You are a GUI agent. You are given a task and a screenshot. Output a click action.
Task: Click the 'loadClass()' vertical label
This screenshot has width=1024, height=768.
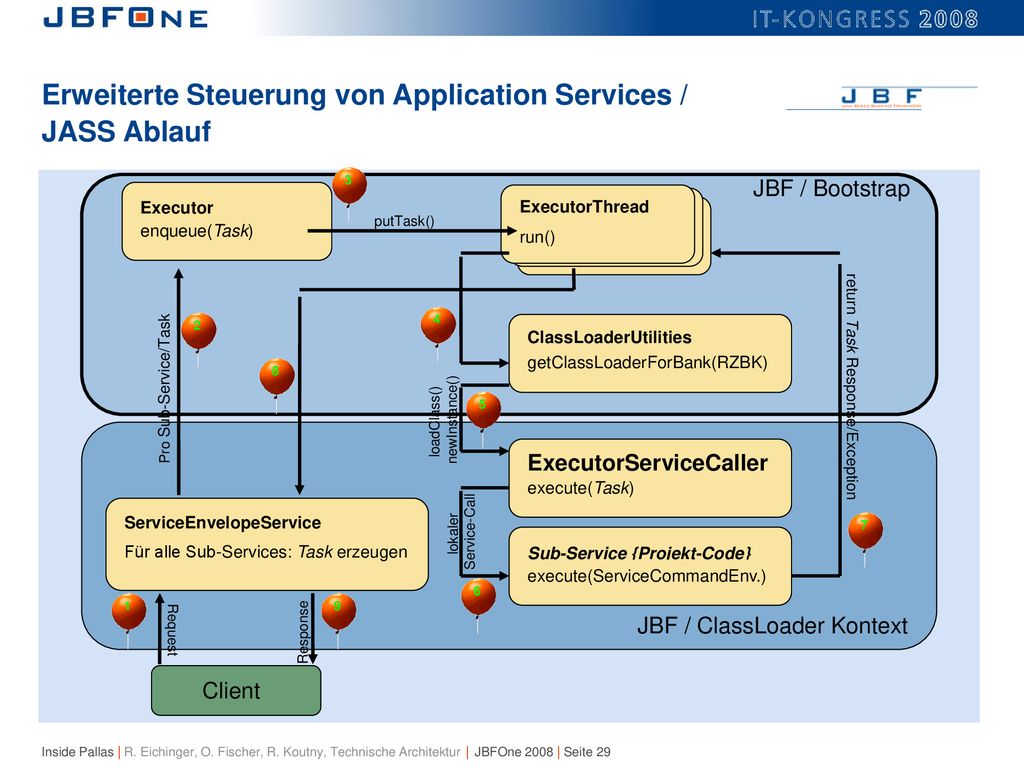click(436, 421)
